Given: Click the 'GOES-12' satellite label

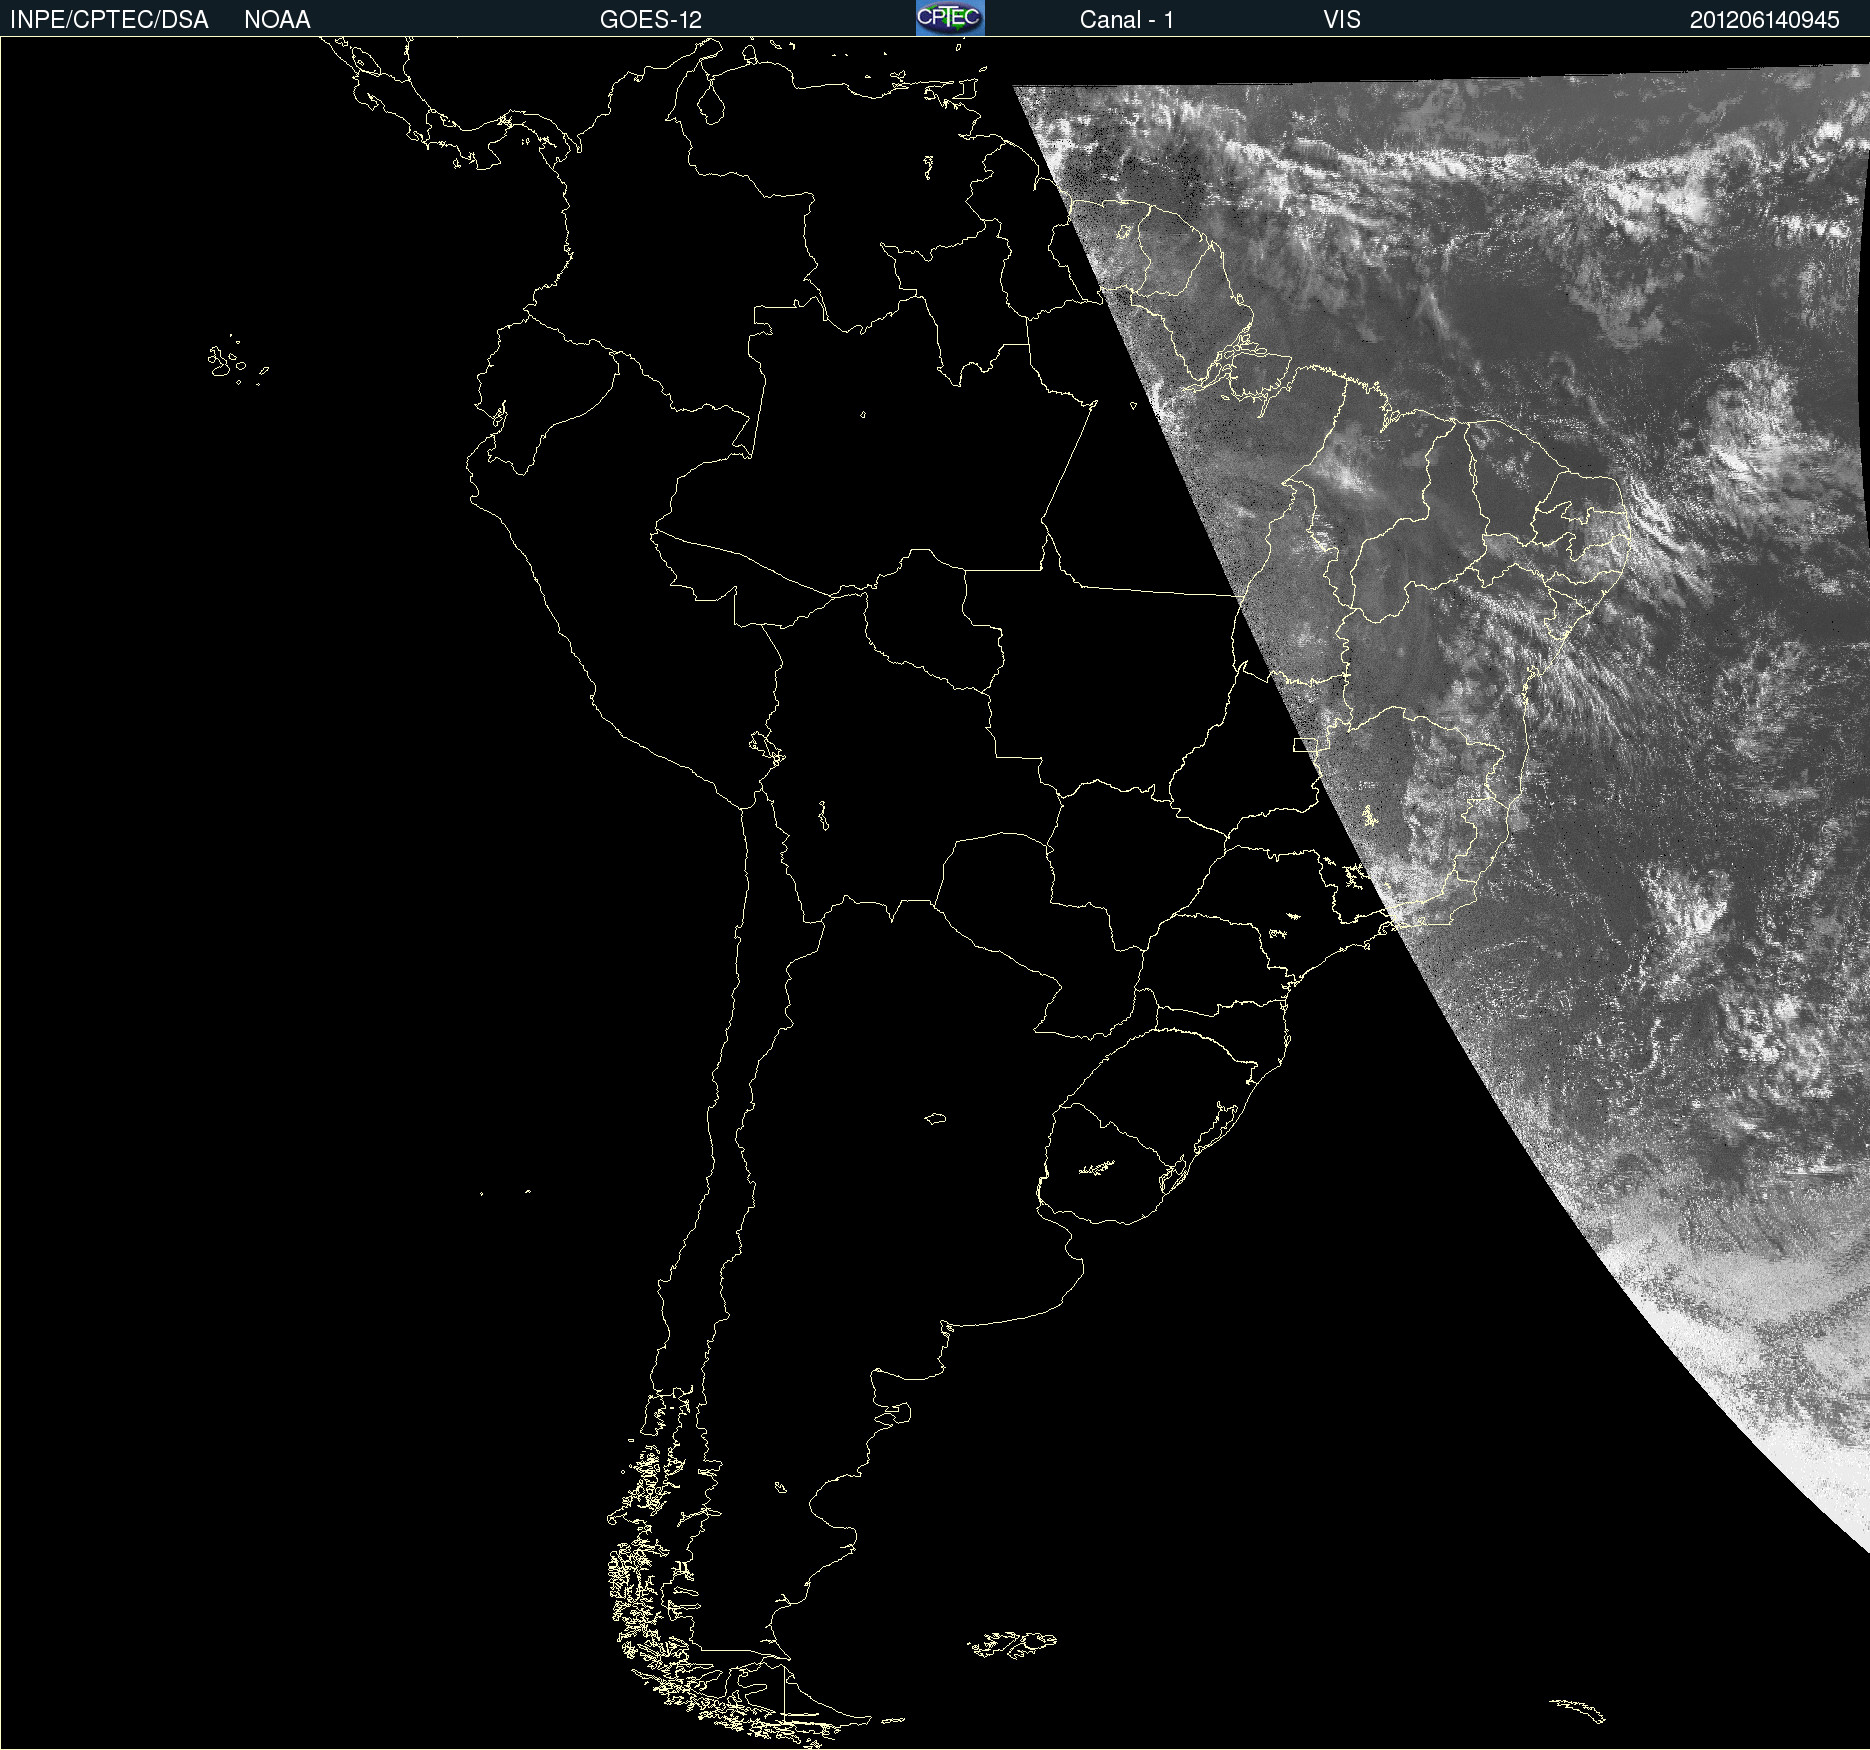Looking at the screenshot, I should pos(651,20).
